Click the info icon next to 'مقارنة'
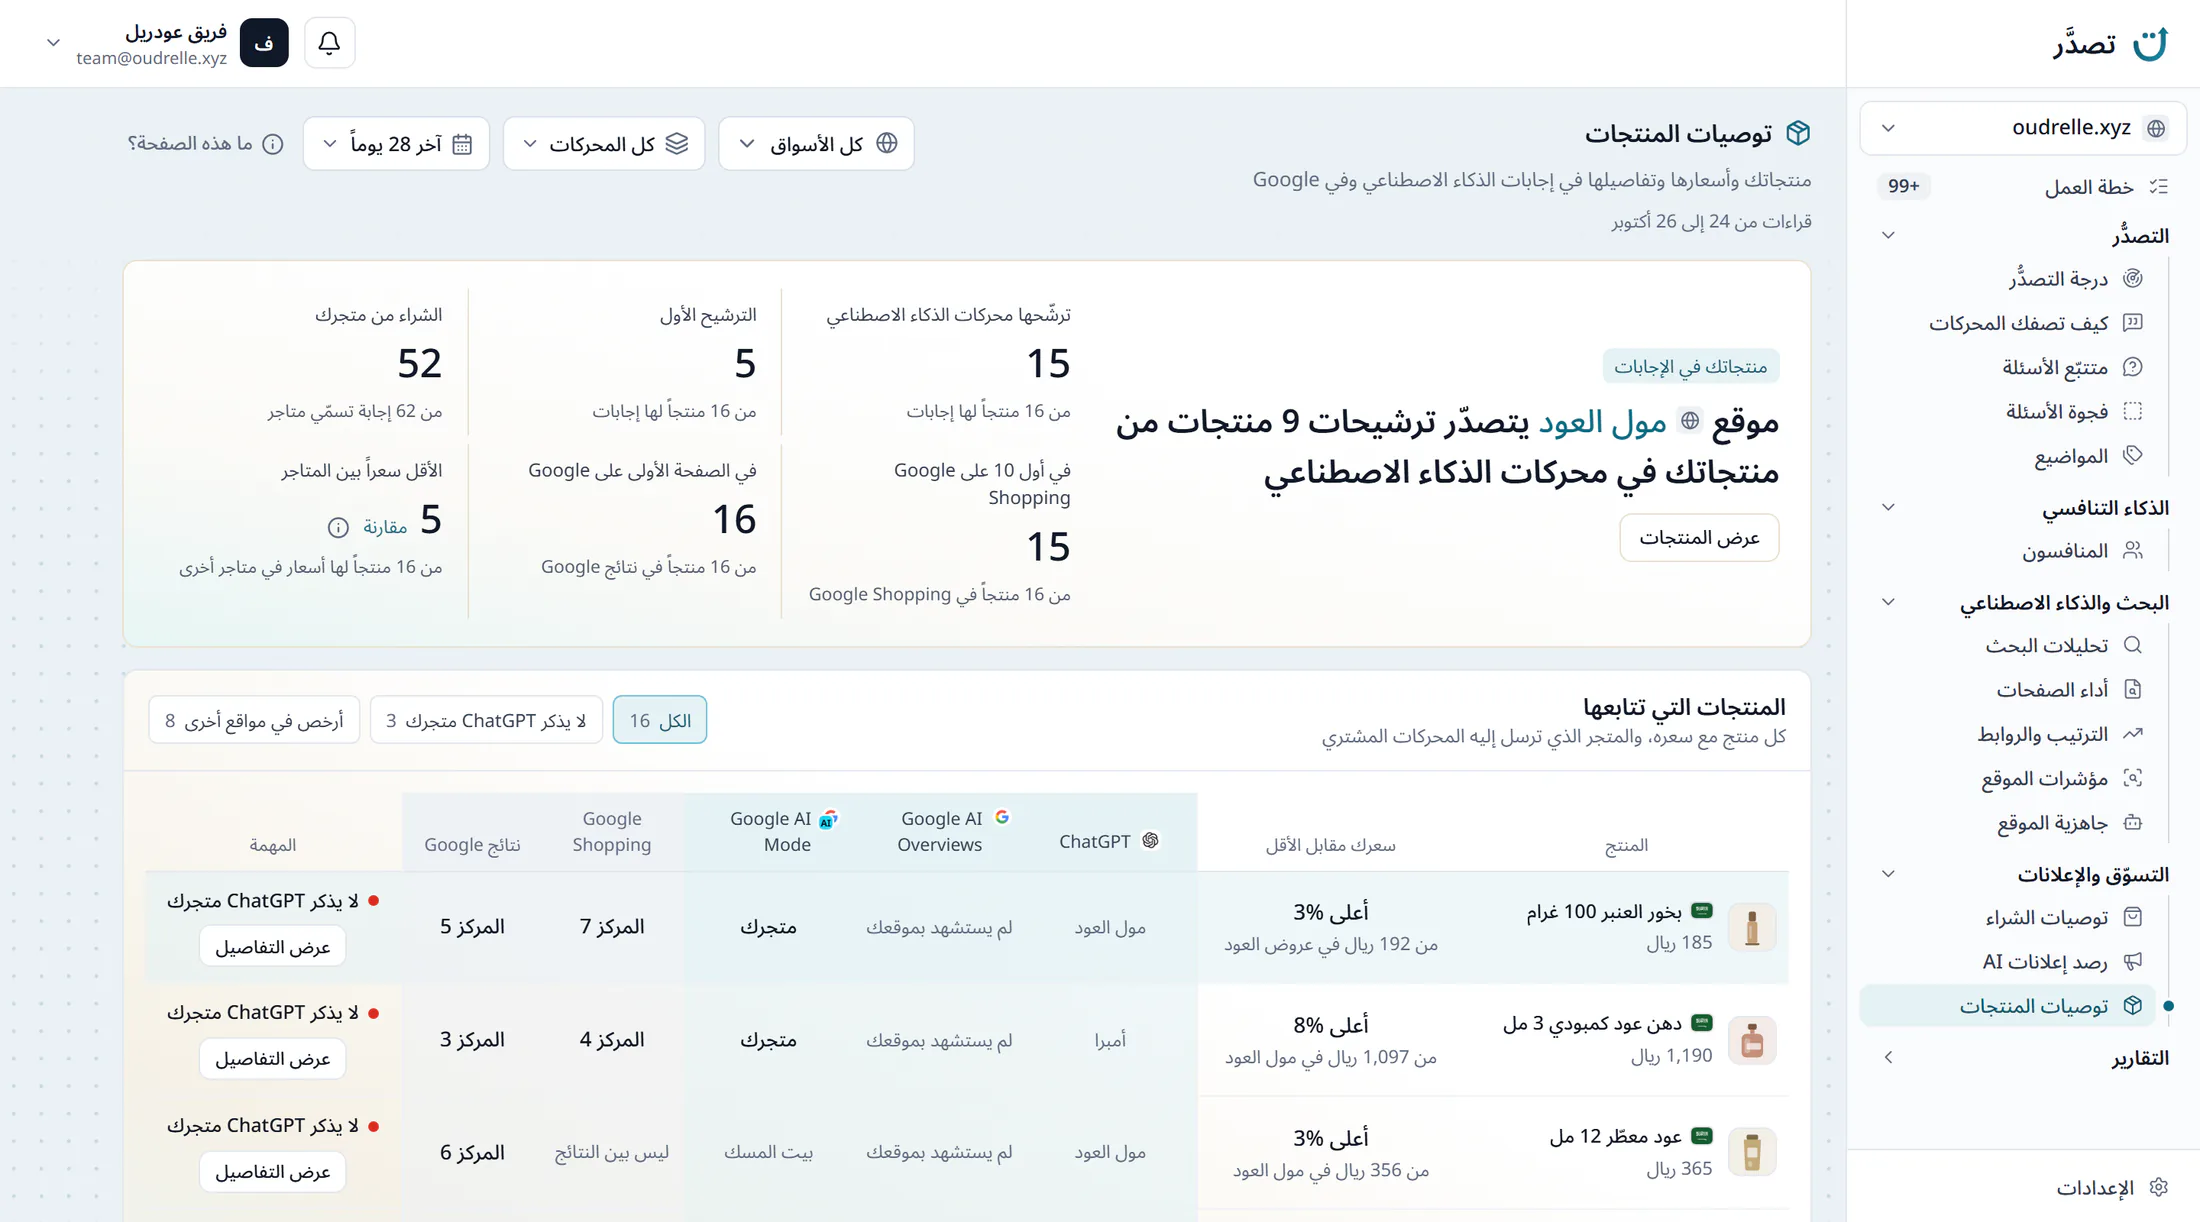 click(338, 526)
